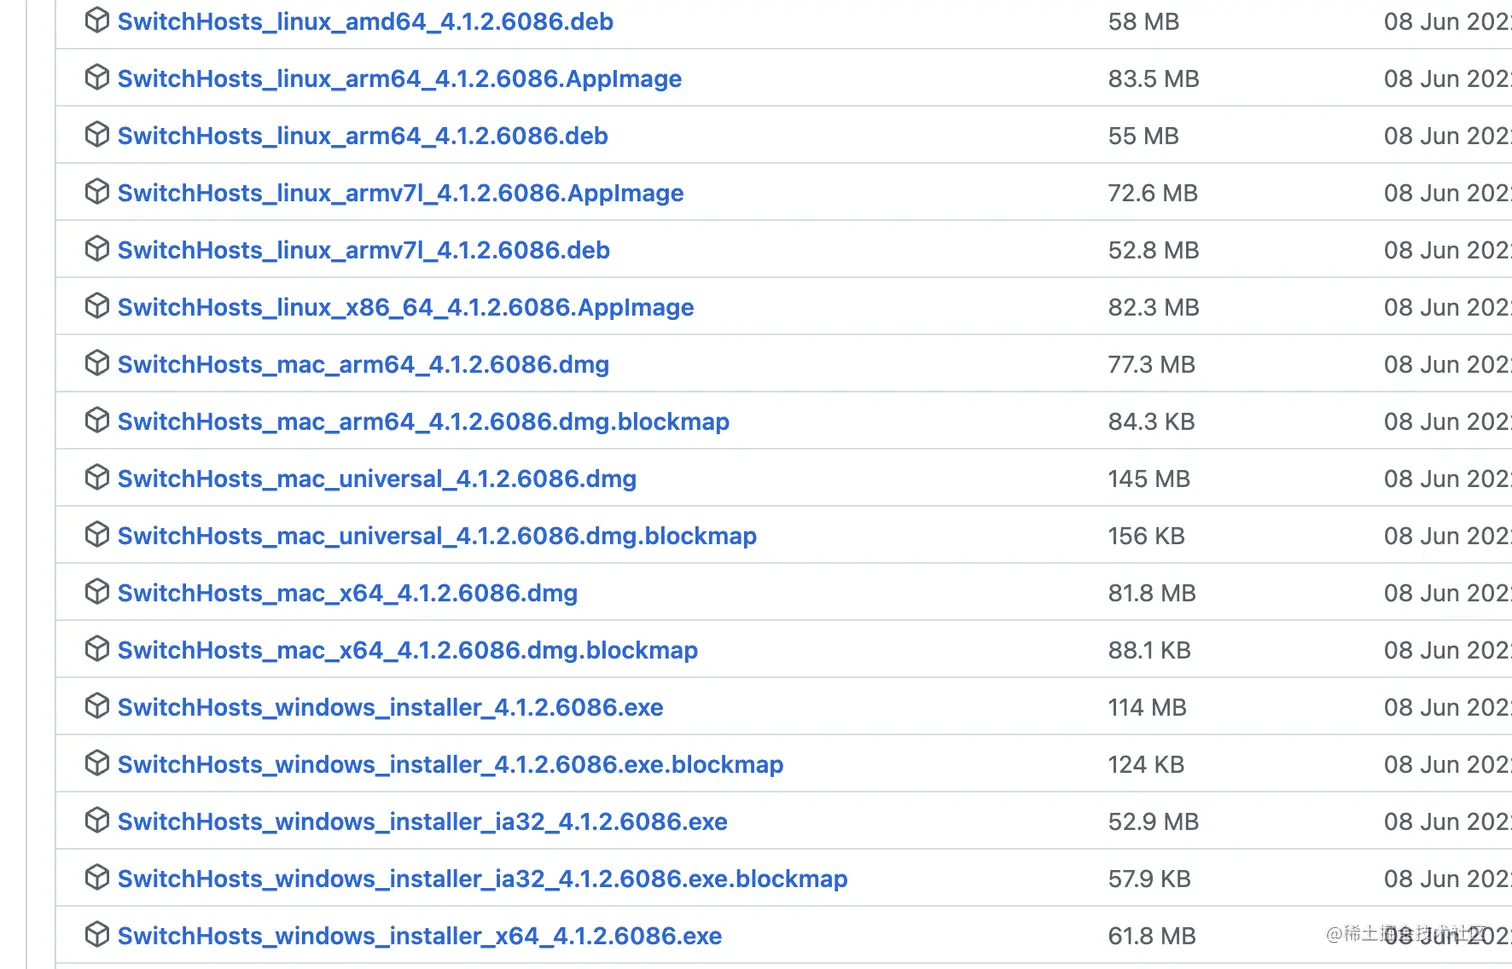Click package icon beside windows_installer_x64 exe file

coord(97,933)
